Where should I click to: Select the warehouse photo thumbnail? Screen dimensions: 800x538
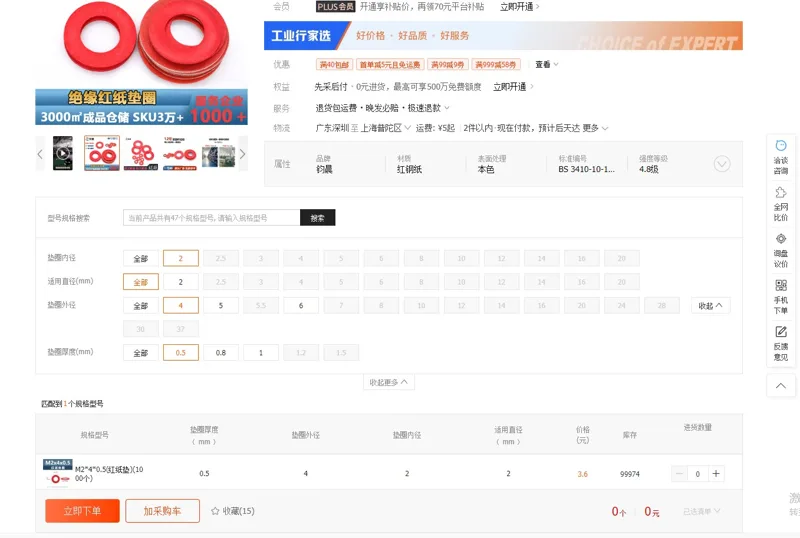(219, 153)
